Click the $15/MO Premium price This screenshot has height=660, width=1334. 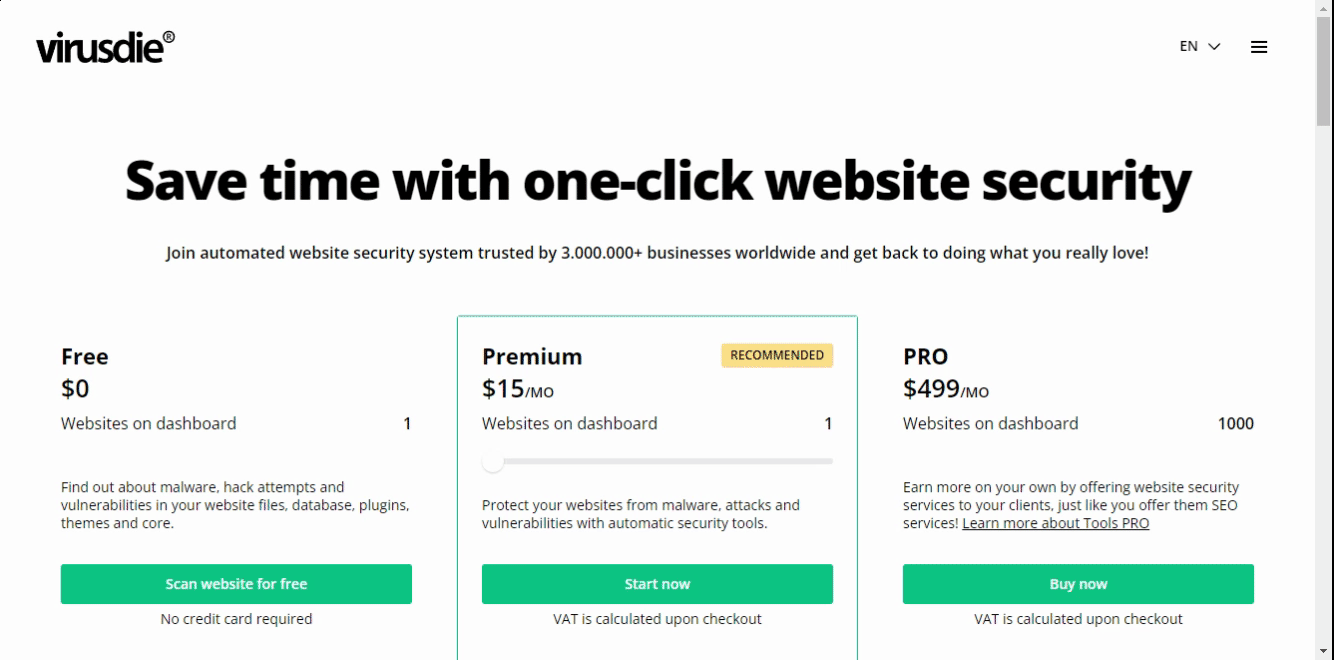click(518, 389)
